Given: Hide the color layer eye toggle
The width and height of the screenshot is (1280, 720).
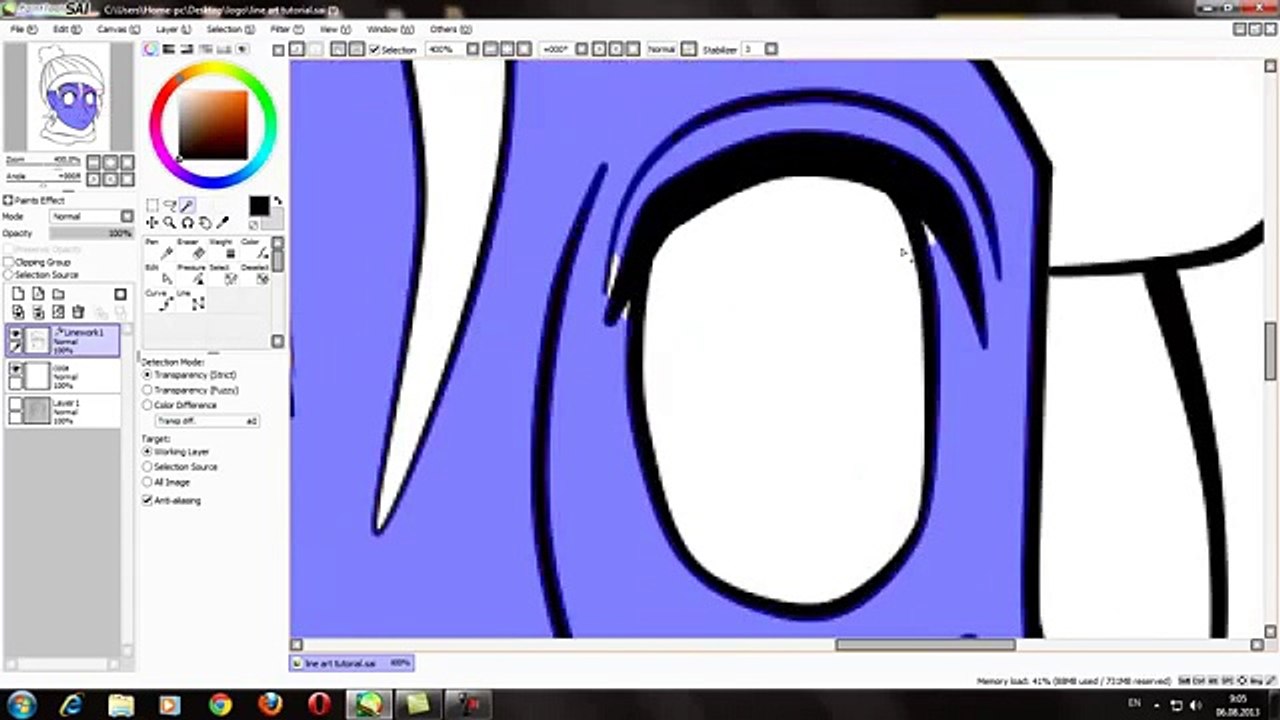Looking at the screenshot, I should pos(16,369).
